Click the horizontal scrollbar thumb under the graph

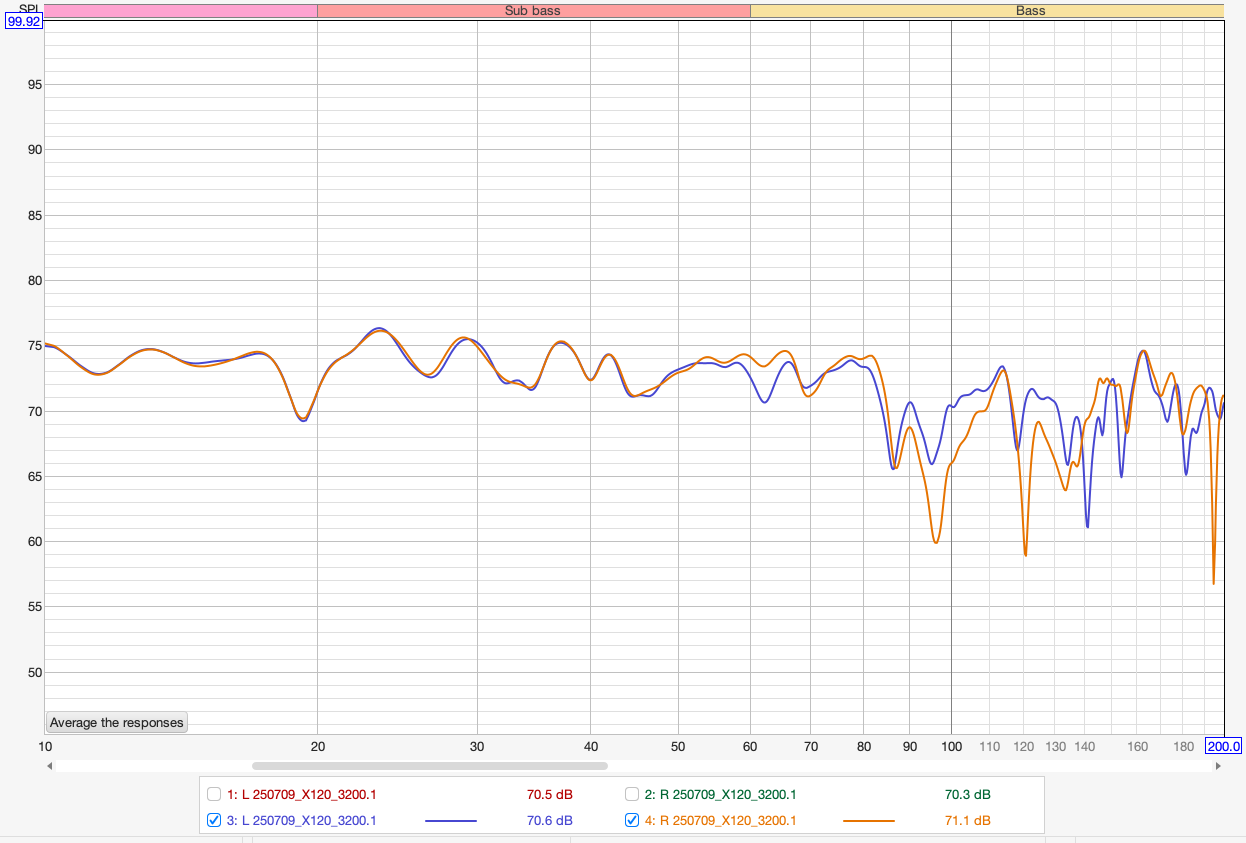tap(430, 766)
